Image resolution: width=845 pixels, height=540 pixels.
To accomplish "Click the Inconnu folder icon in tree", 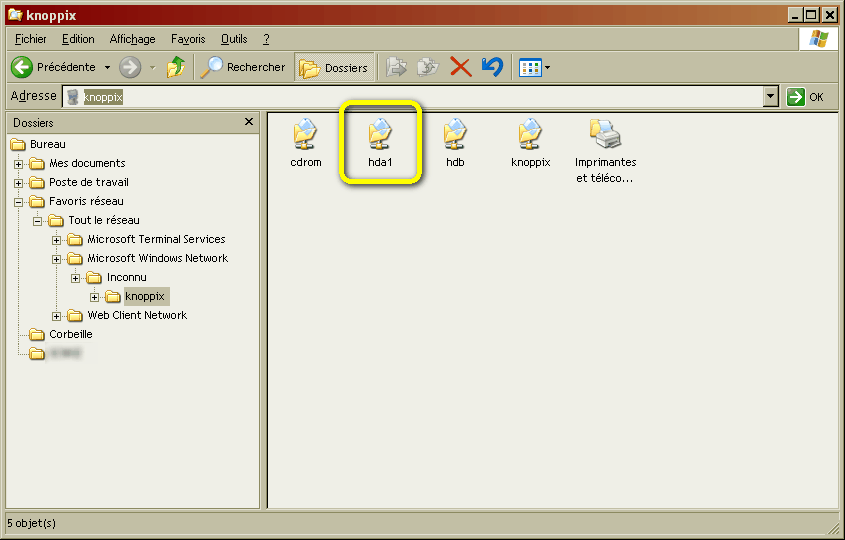I will coord(94,278).
